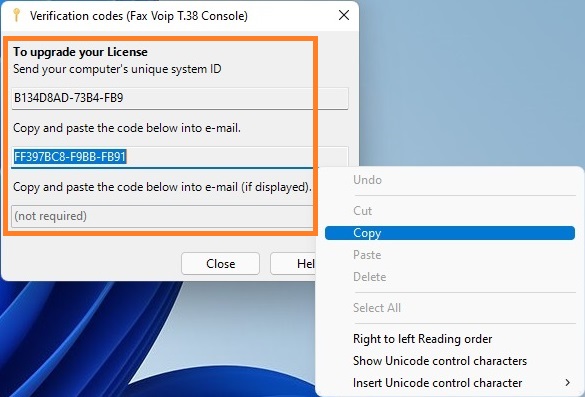Viewport: 585px width, 397px height.
Task: Click the 'To upgrade your License' heading
Action: (80, 52)
